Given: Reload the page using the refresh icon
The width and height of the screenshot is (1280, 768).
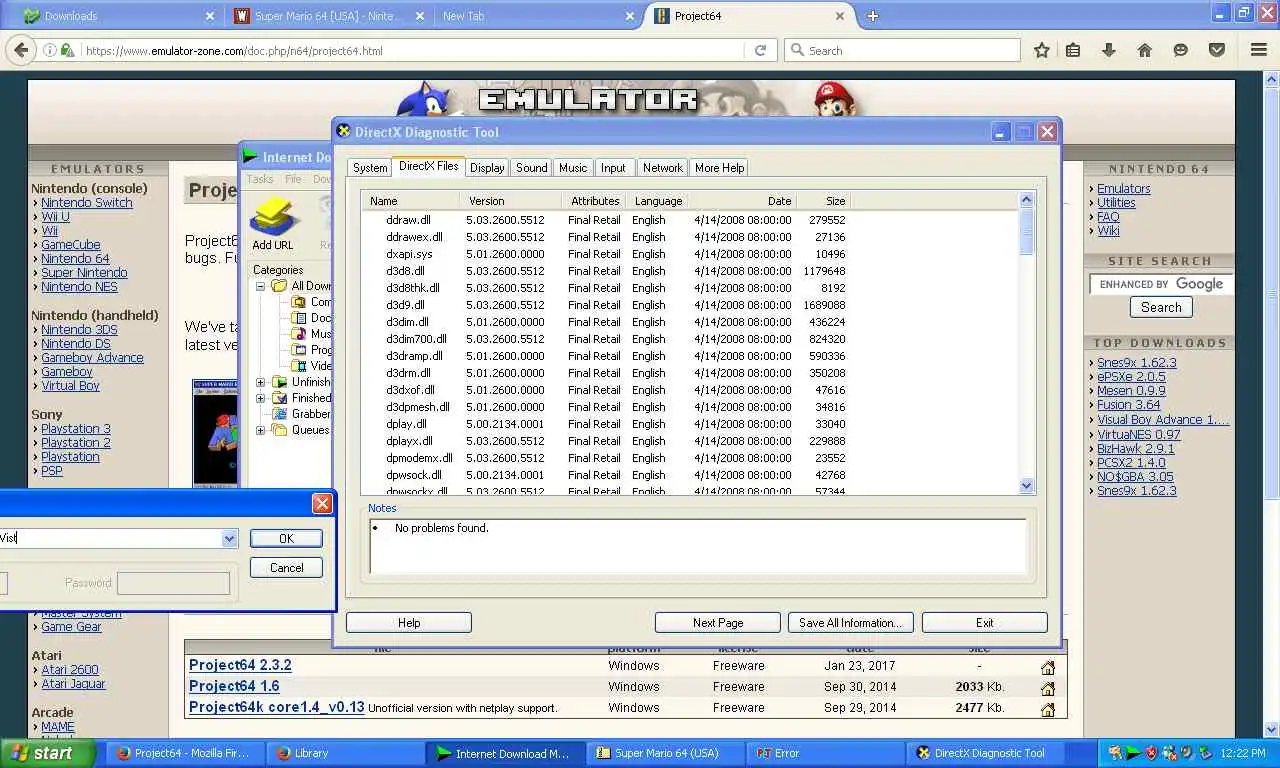Looking at the screenshot, I should [760, 50].
